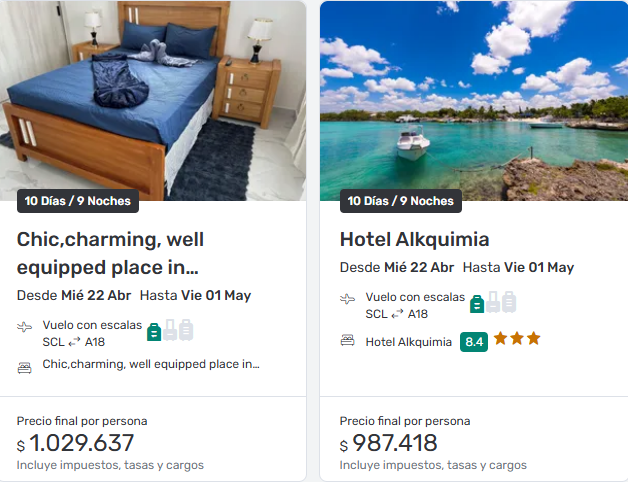Click the bed icon in the Chic,charming card

point(25,366)
